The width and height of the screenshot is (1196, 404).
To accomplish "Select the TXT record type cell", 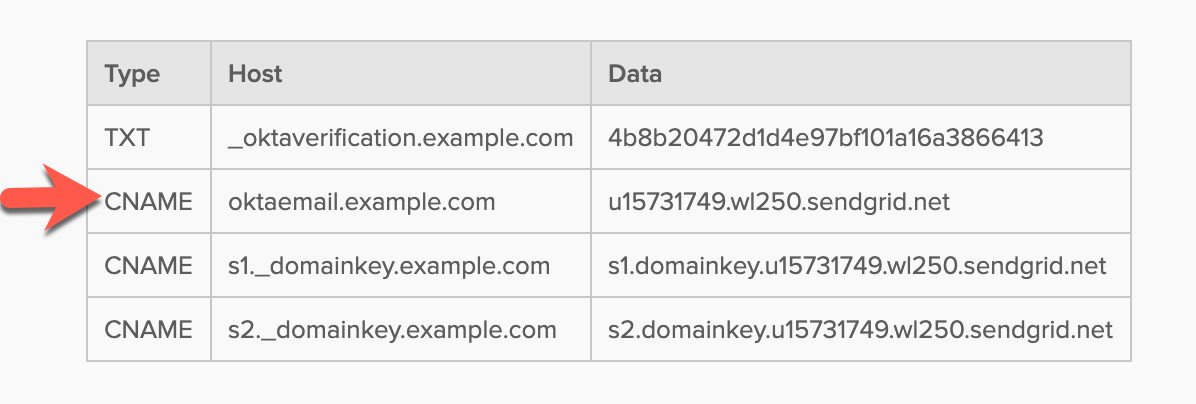I will (126, 138).
